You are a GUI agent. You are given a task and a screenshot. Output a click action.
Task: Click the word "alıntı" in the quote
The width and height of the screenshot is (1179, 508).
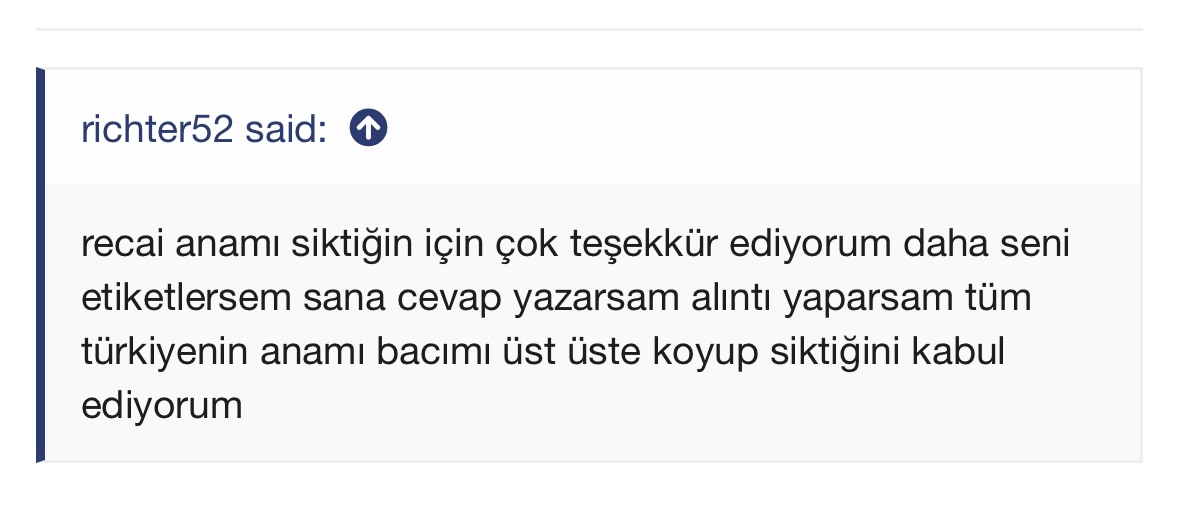point(731,298)
